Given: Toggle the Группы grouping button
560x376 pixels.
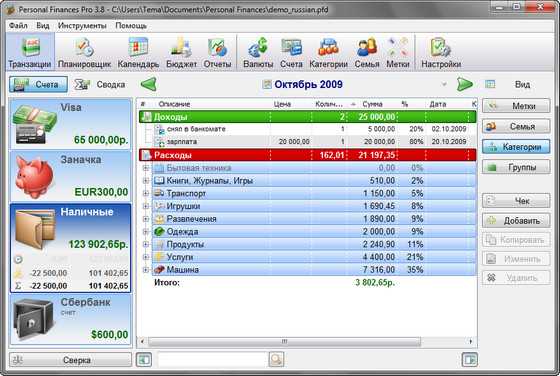Looking at the screenshot, I should click(x=516, y=167).
